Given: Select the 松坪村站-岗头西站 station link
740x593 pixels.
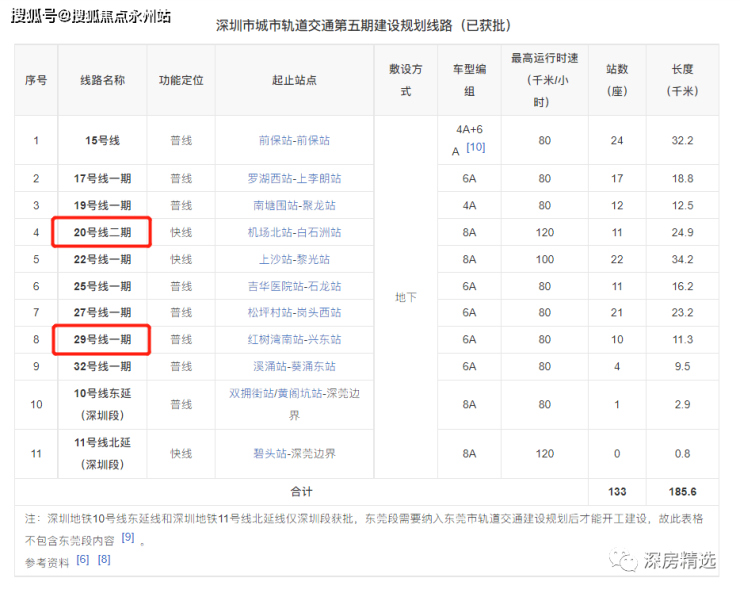Looking at the screenshot, I should 294,313.
